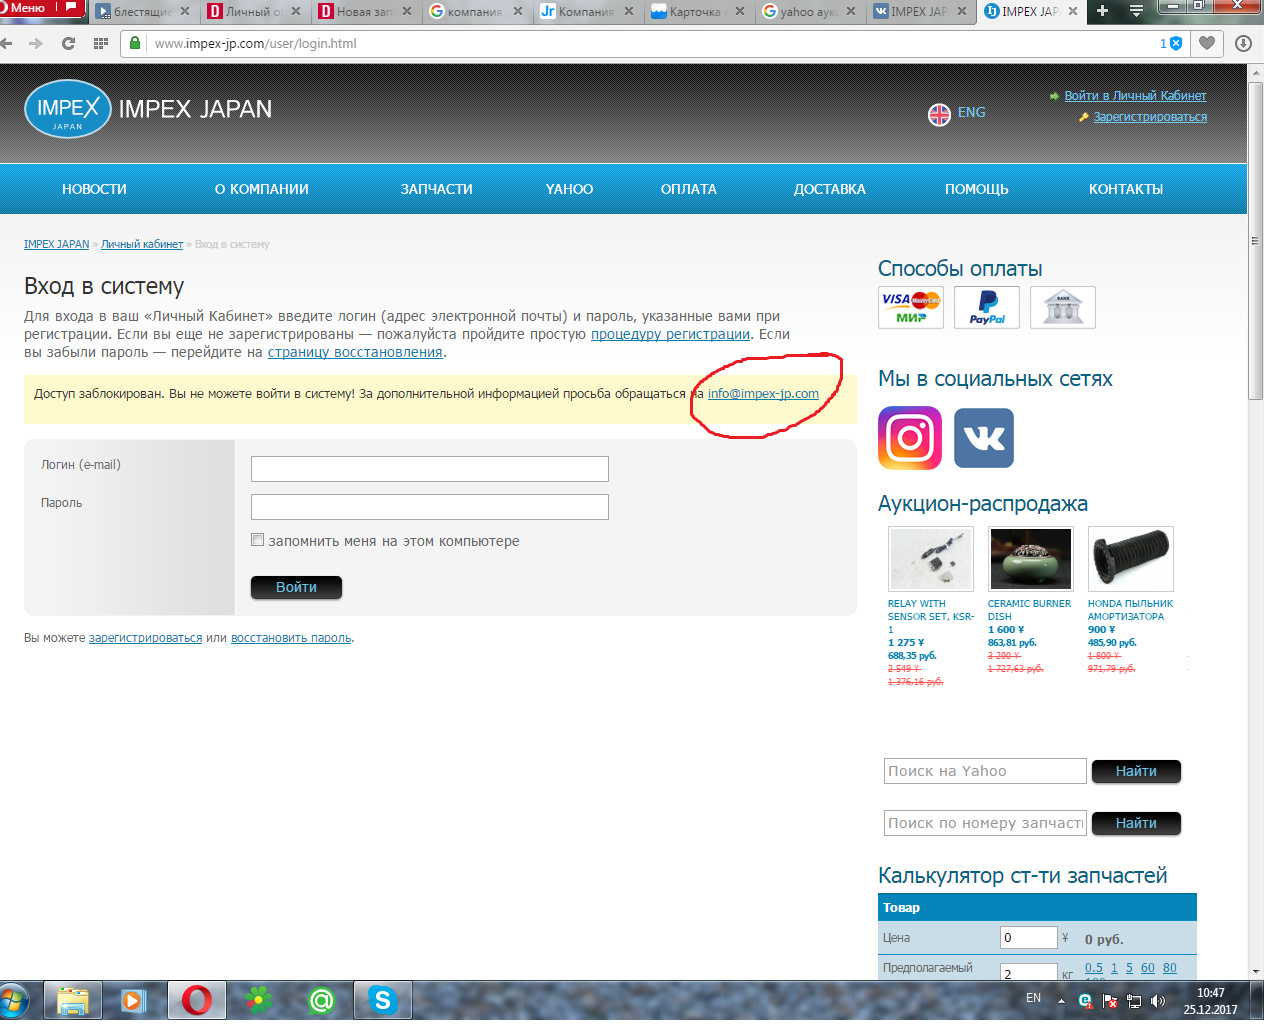The width and height of the screenshot is (1280, 1024).
Task: Reload the page with the refresh icon
Action: coord(68,43)
